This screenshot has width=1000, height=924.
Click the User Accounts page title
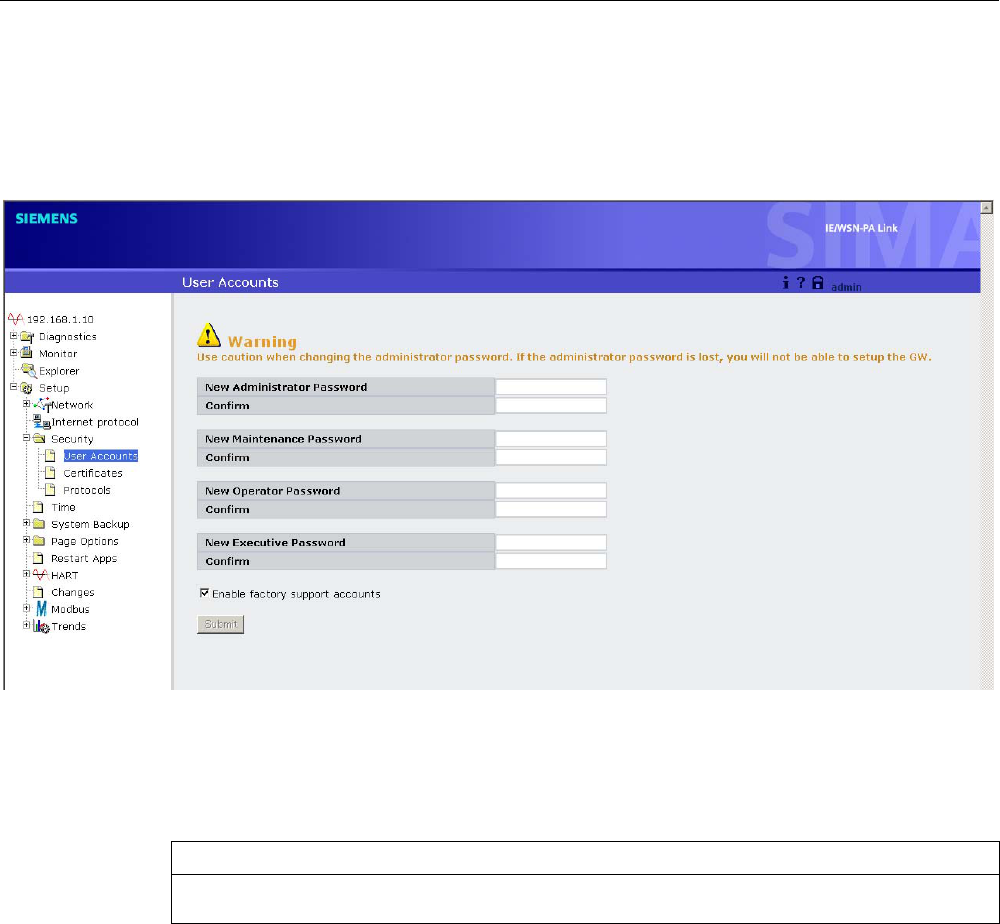[230, 282]
